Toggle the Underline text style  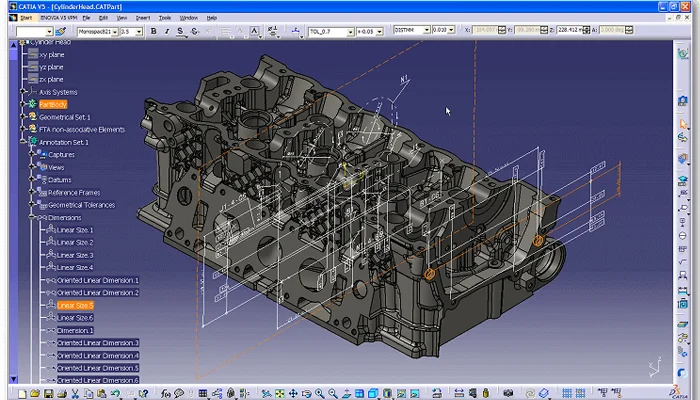[x=180, y=31]
